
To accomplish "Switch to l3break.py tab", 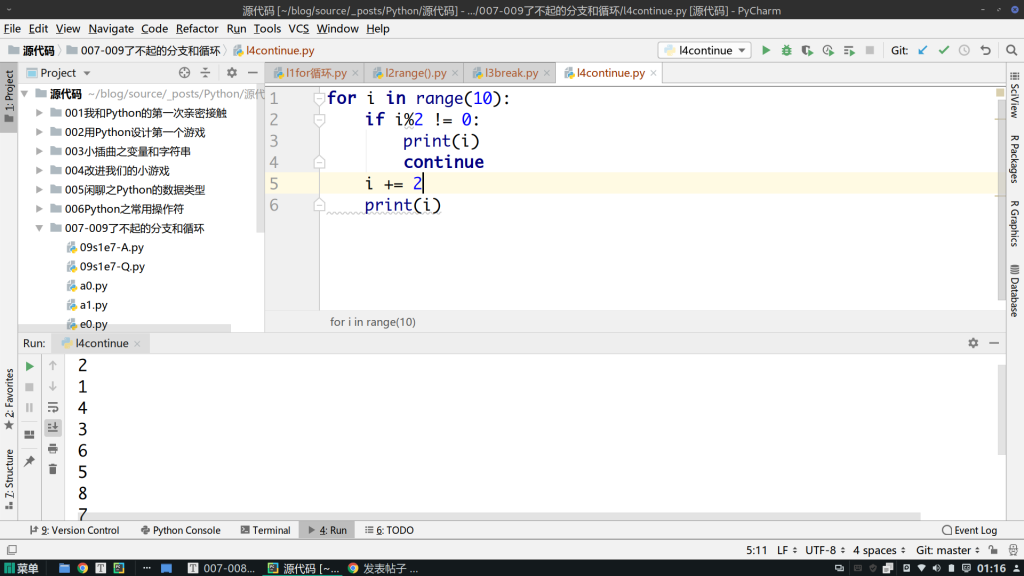I will point(511,72).
